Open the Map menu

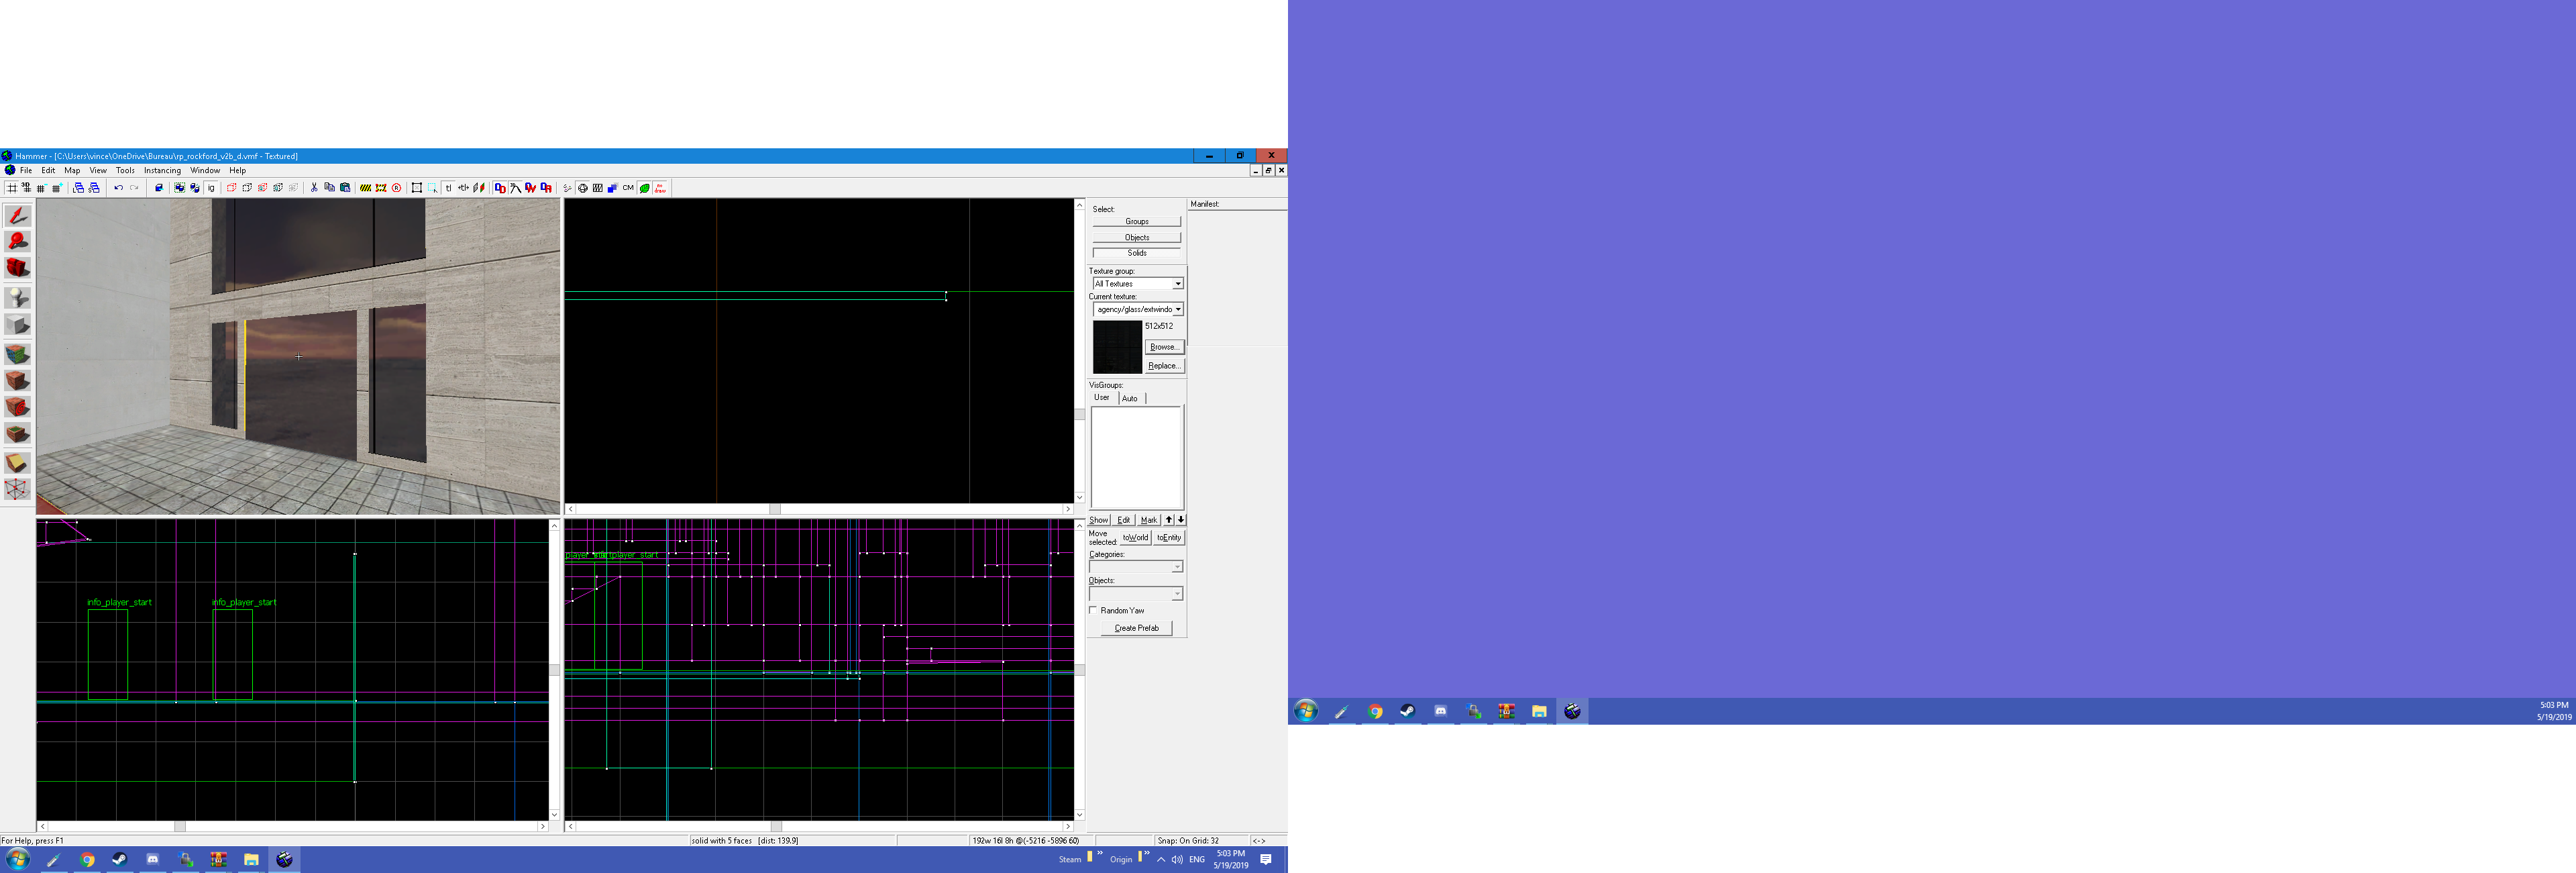72,171
